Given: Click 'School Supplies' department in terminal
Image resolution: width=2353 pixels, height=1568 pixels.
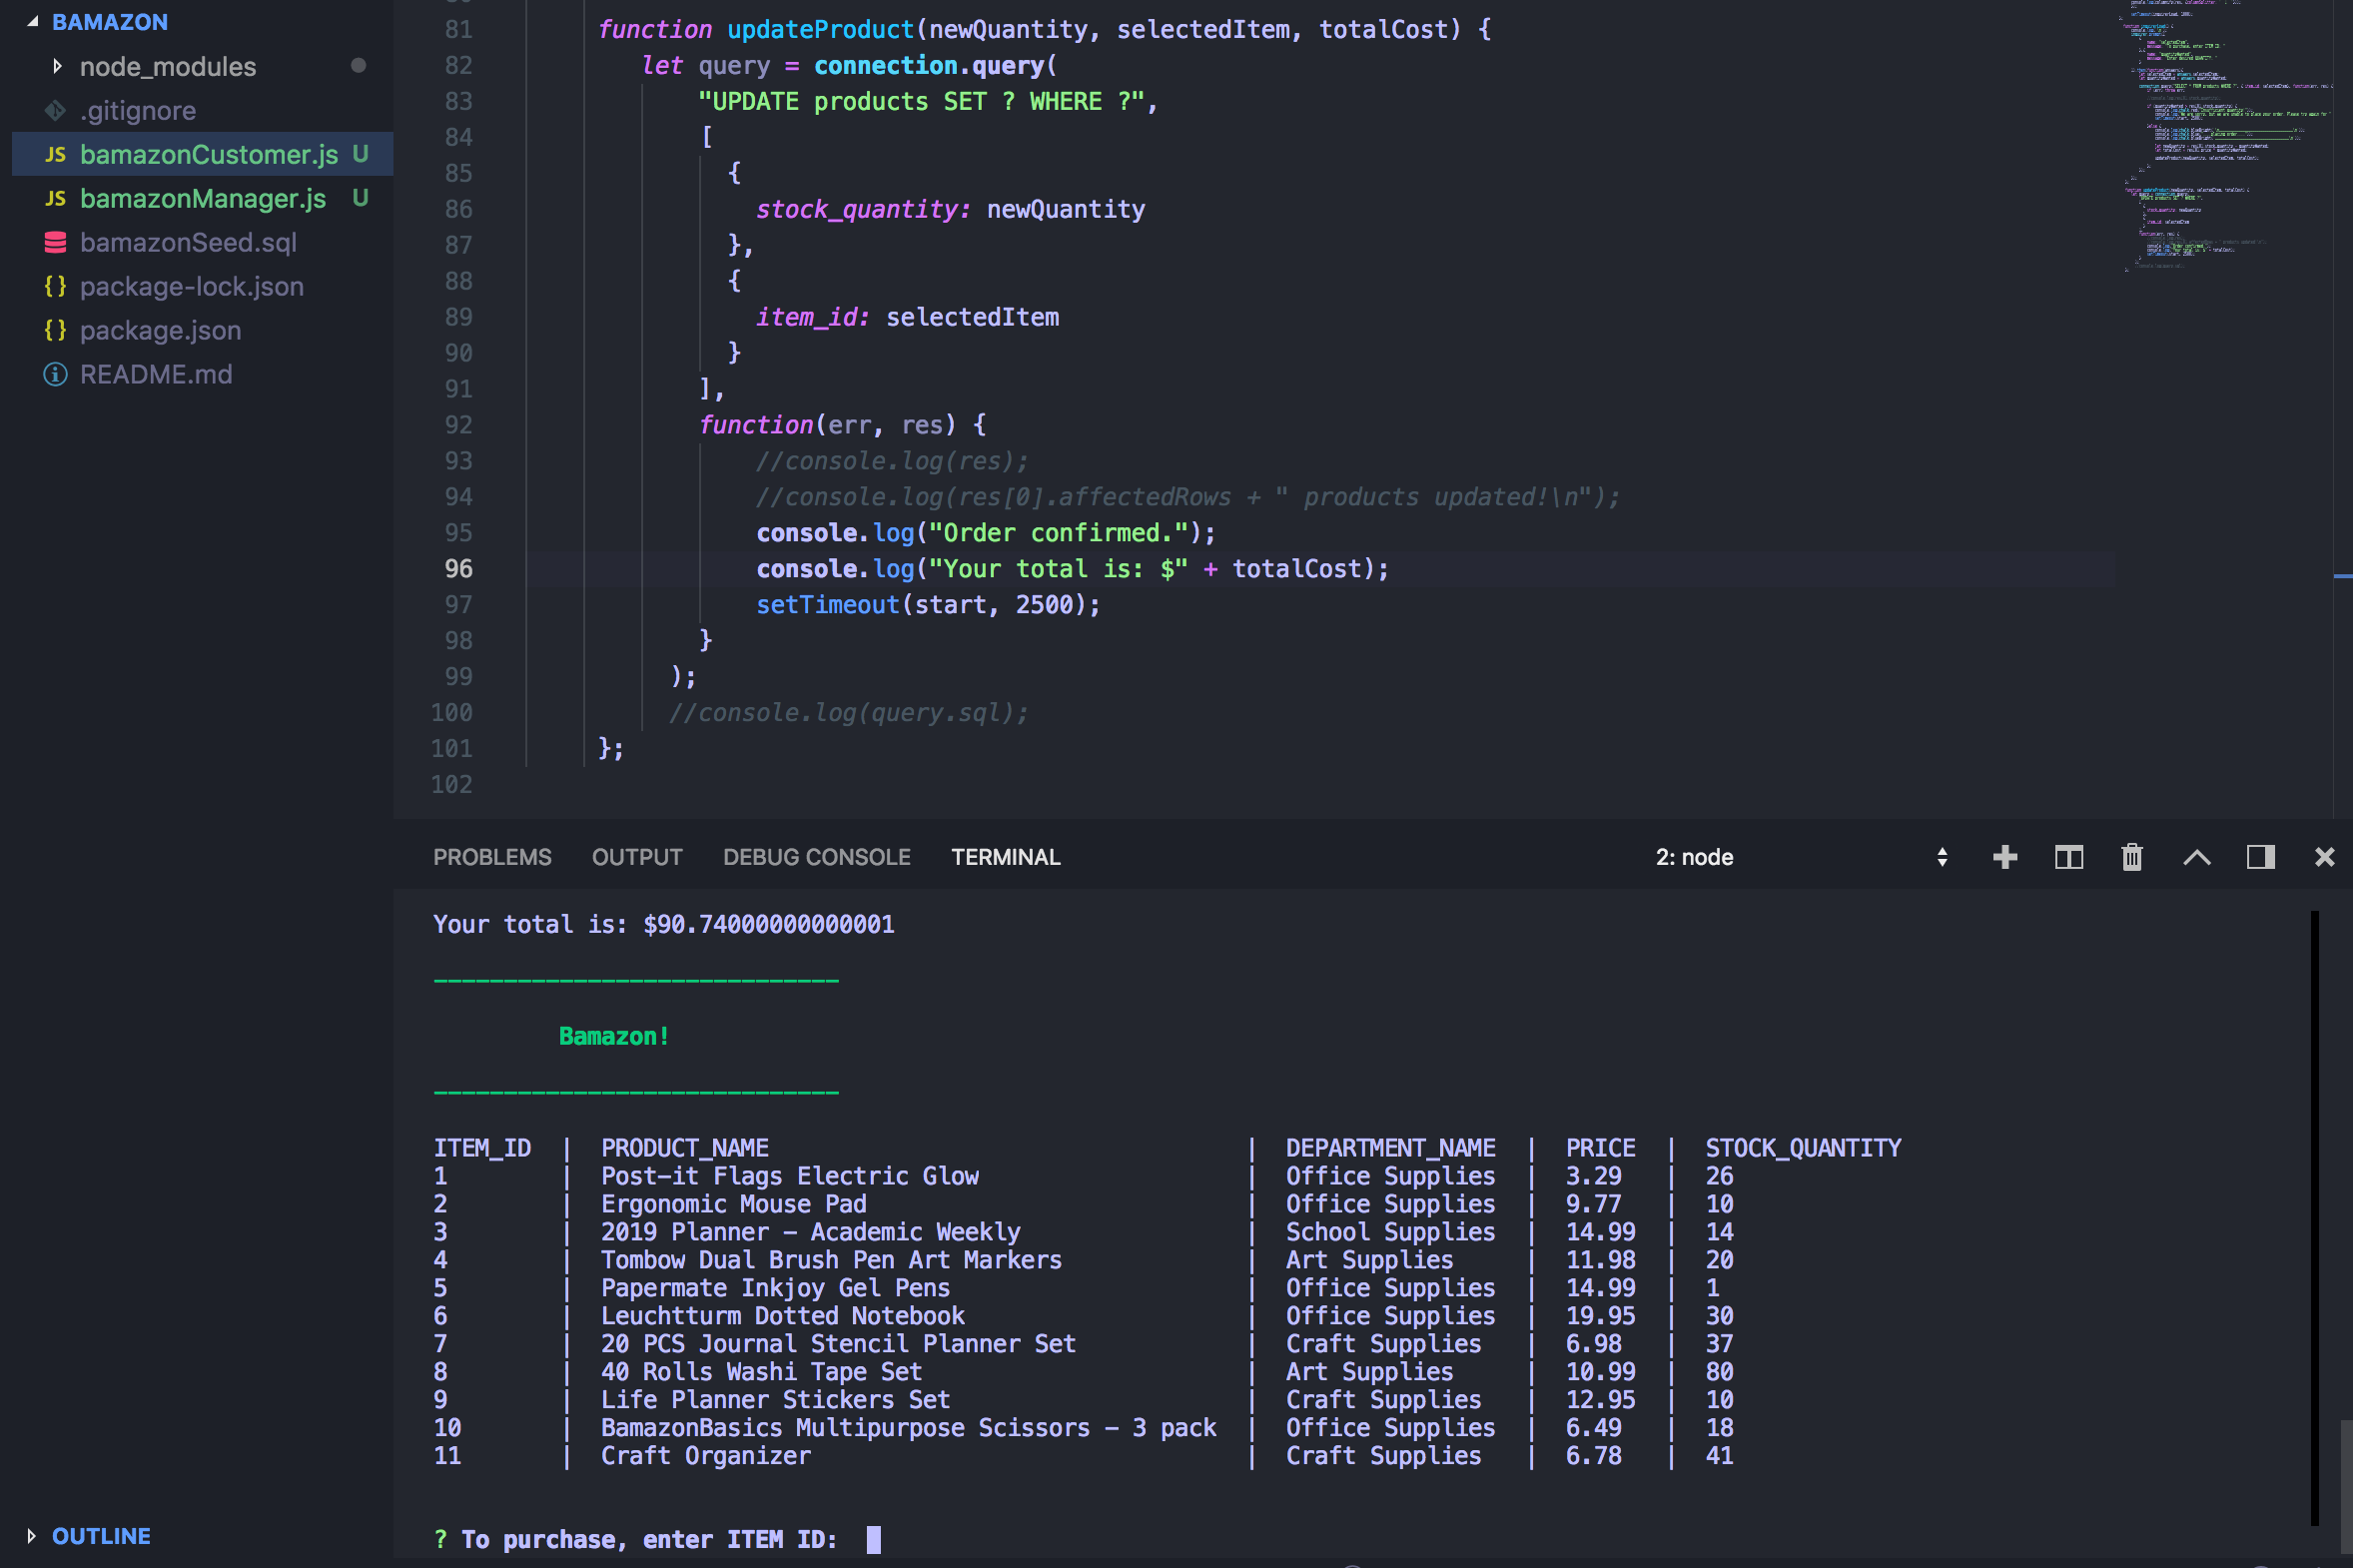Looking at the screenshot, I should tap(1390, 1232).
